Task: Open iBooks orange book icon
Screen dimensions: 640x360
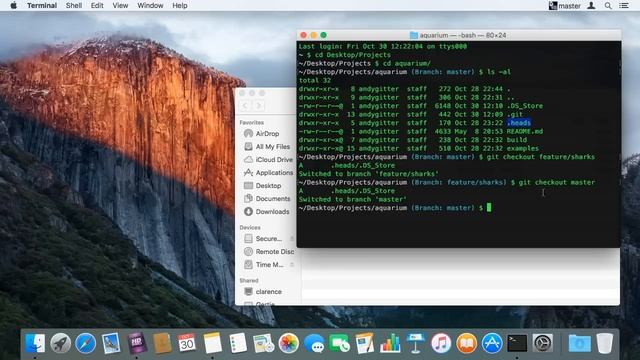Action: click(x=467, y=343)
